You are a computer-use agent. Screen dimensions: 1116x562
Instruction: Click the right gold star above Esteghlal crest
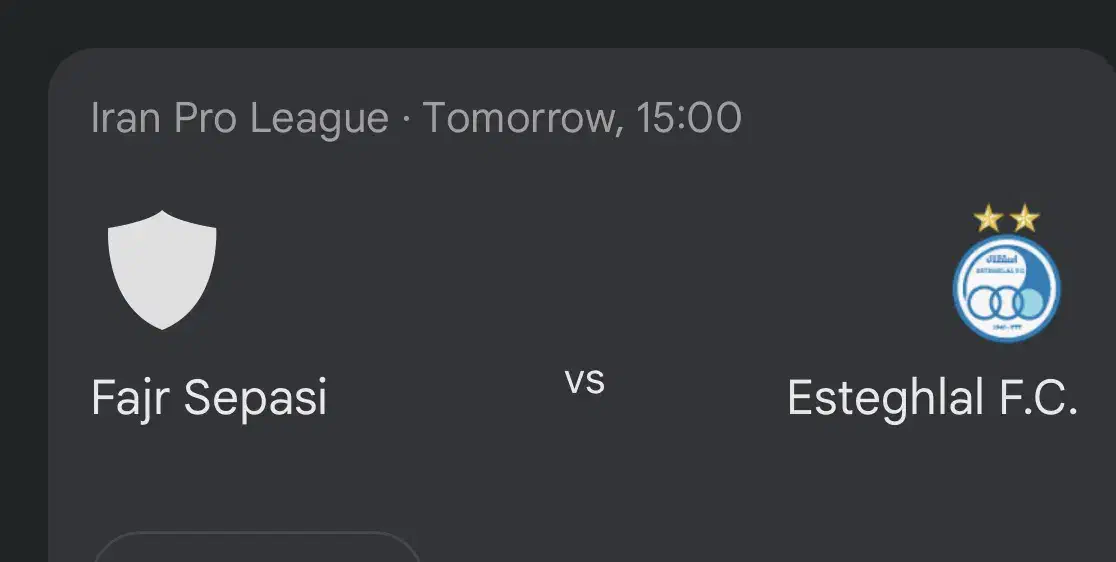(x=1025, y=219)
